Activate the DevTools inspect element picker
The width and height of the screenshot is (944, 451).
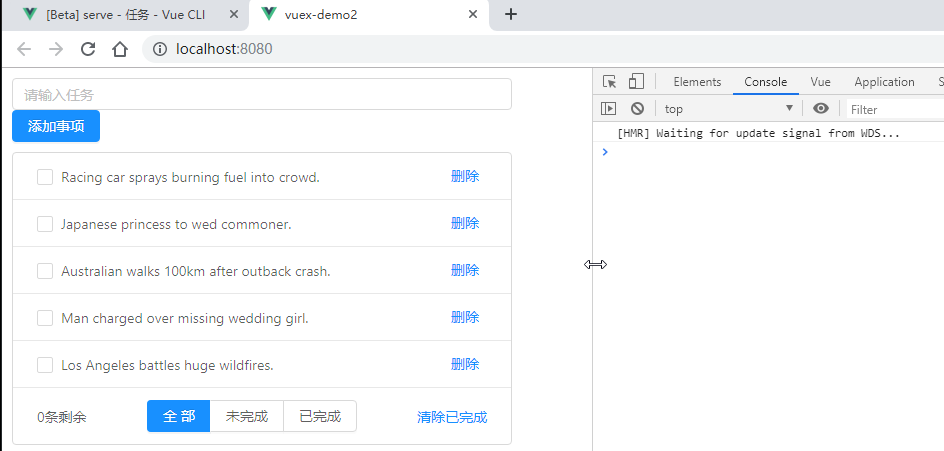[609, 82]
